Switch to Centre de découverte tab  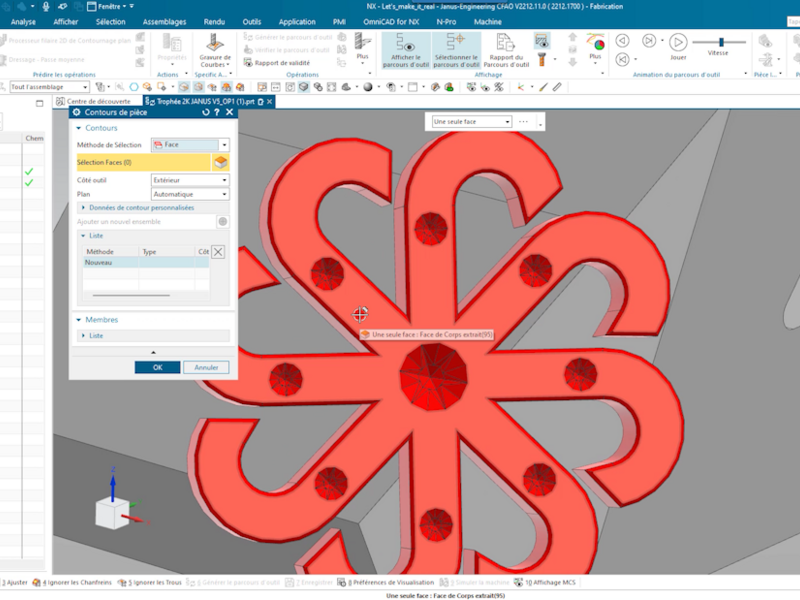click(x=93, y=102)
